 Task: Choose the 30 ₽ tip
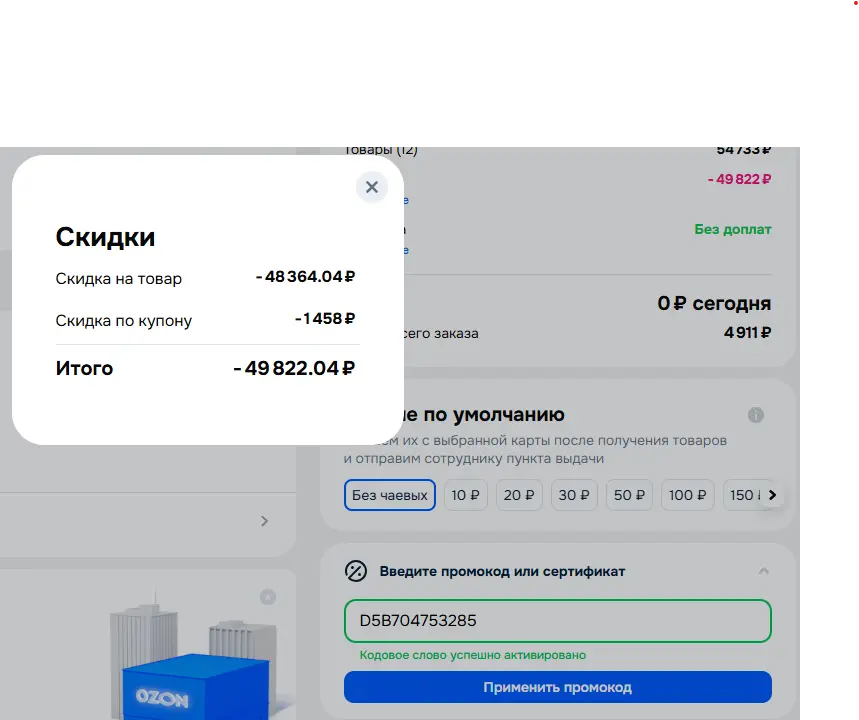click(574, 495)
